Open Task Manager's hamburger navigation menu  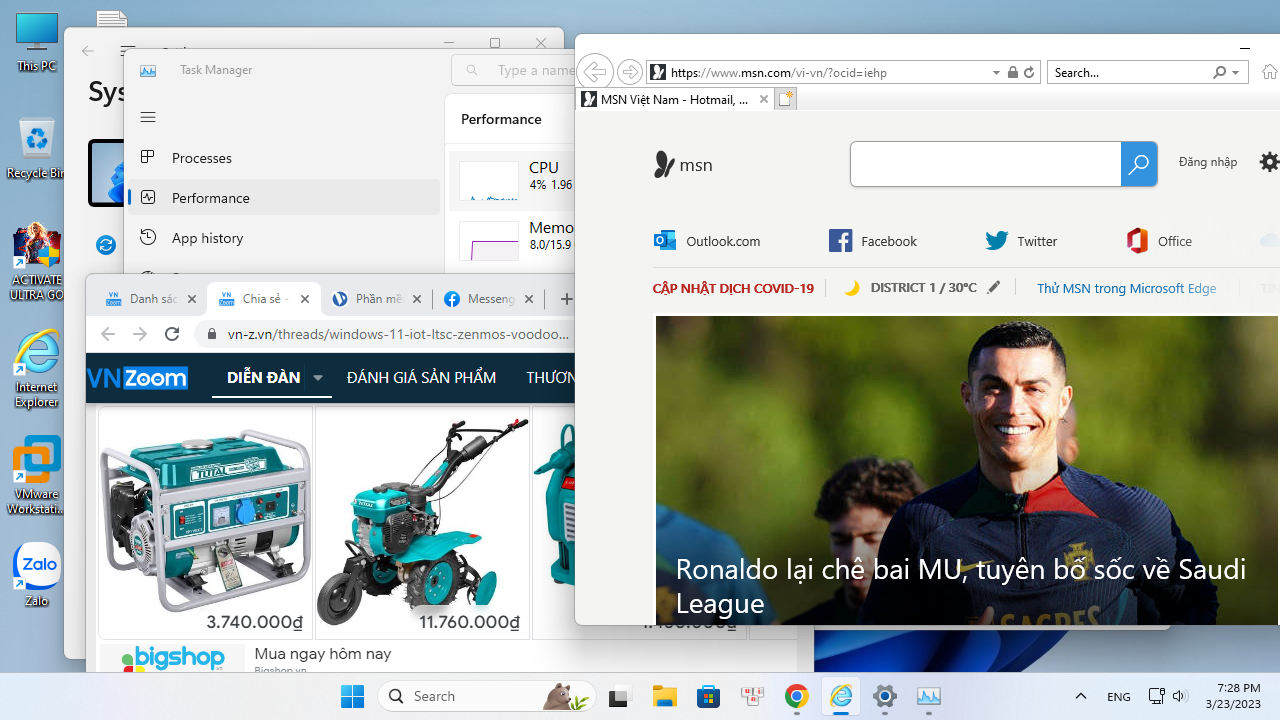tap(147, 117)
